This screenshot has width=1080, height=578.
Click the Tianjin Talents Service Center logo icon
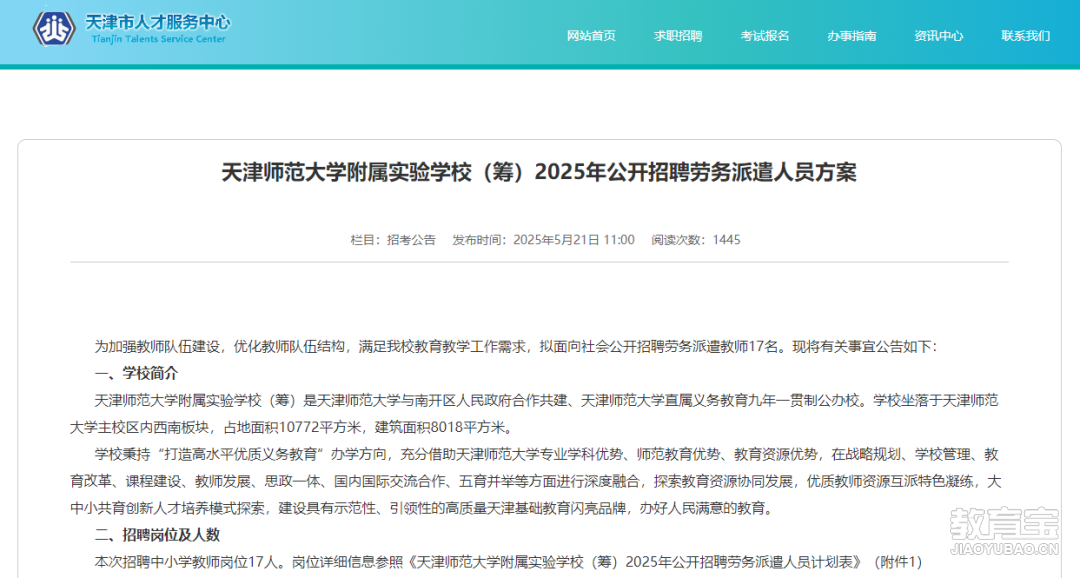click(x=54, y=29)
